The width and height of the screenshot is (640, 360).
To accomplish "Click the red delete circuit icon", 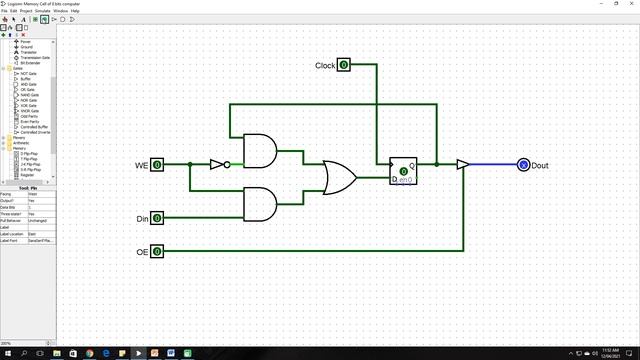I will pyautogui.click(x=23, y=35).
